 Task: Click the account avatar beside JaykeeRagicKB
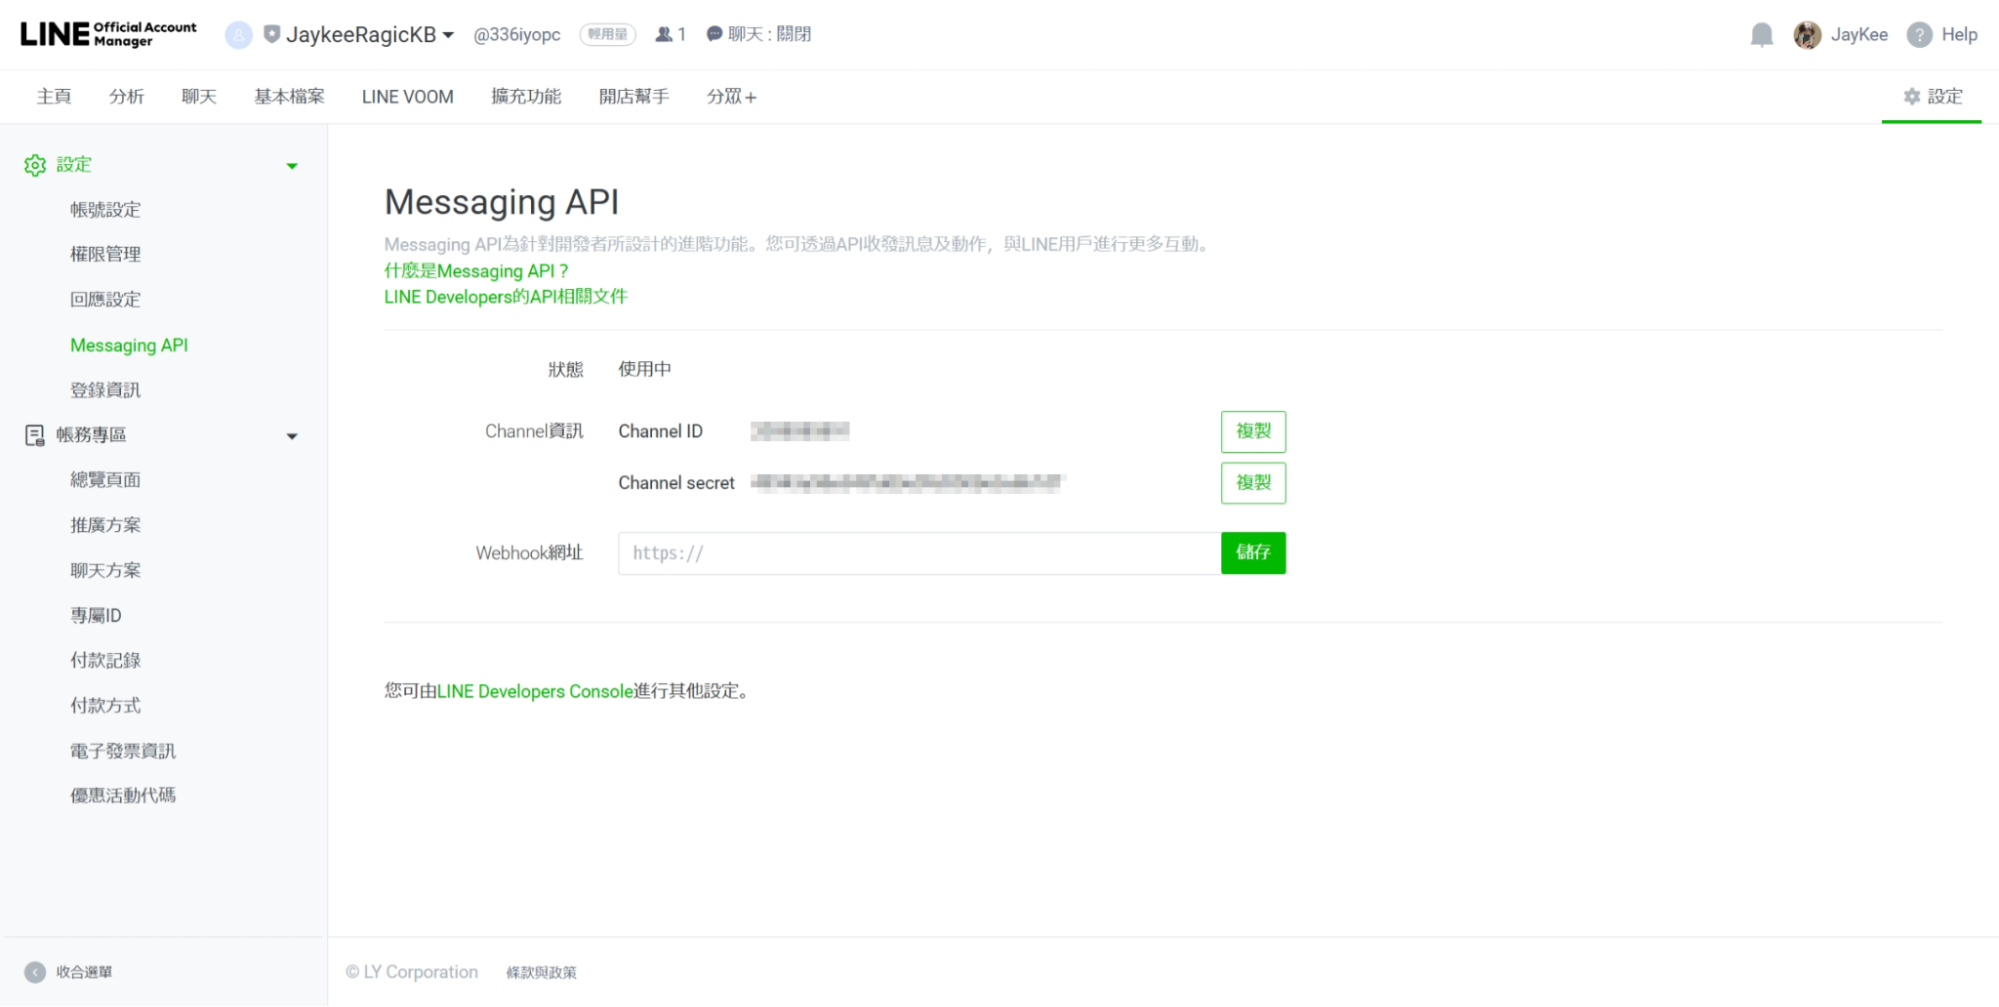[x=238, y=35]
